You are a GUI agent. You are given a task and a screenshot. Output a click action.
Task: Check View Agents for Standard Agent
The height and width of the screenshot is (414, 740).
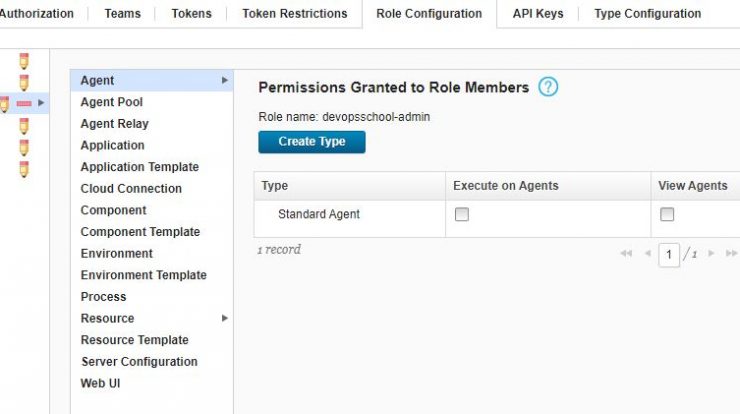point(667,214)
